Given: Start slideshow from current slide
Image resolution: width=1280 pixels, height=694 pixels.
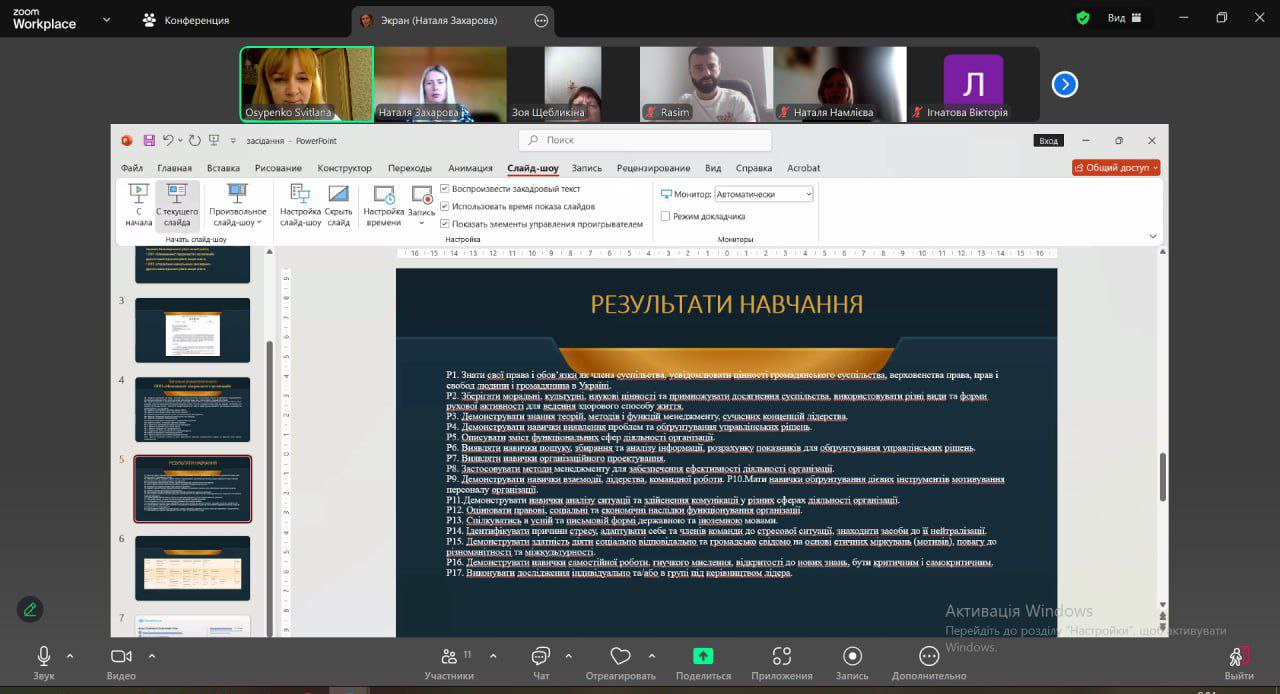Looking at the screenshot, I should click(x=177, y=205).
